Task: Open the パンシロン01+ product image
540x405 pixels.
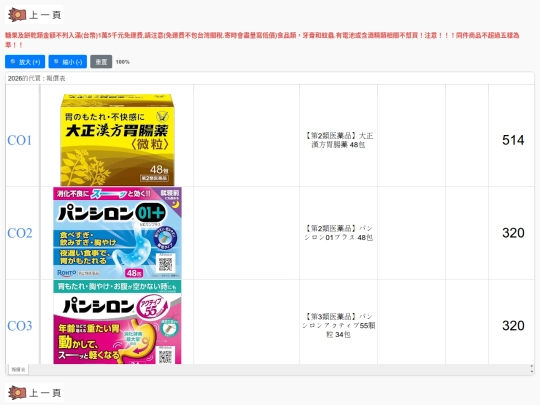Action: point(117,233)
